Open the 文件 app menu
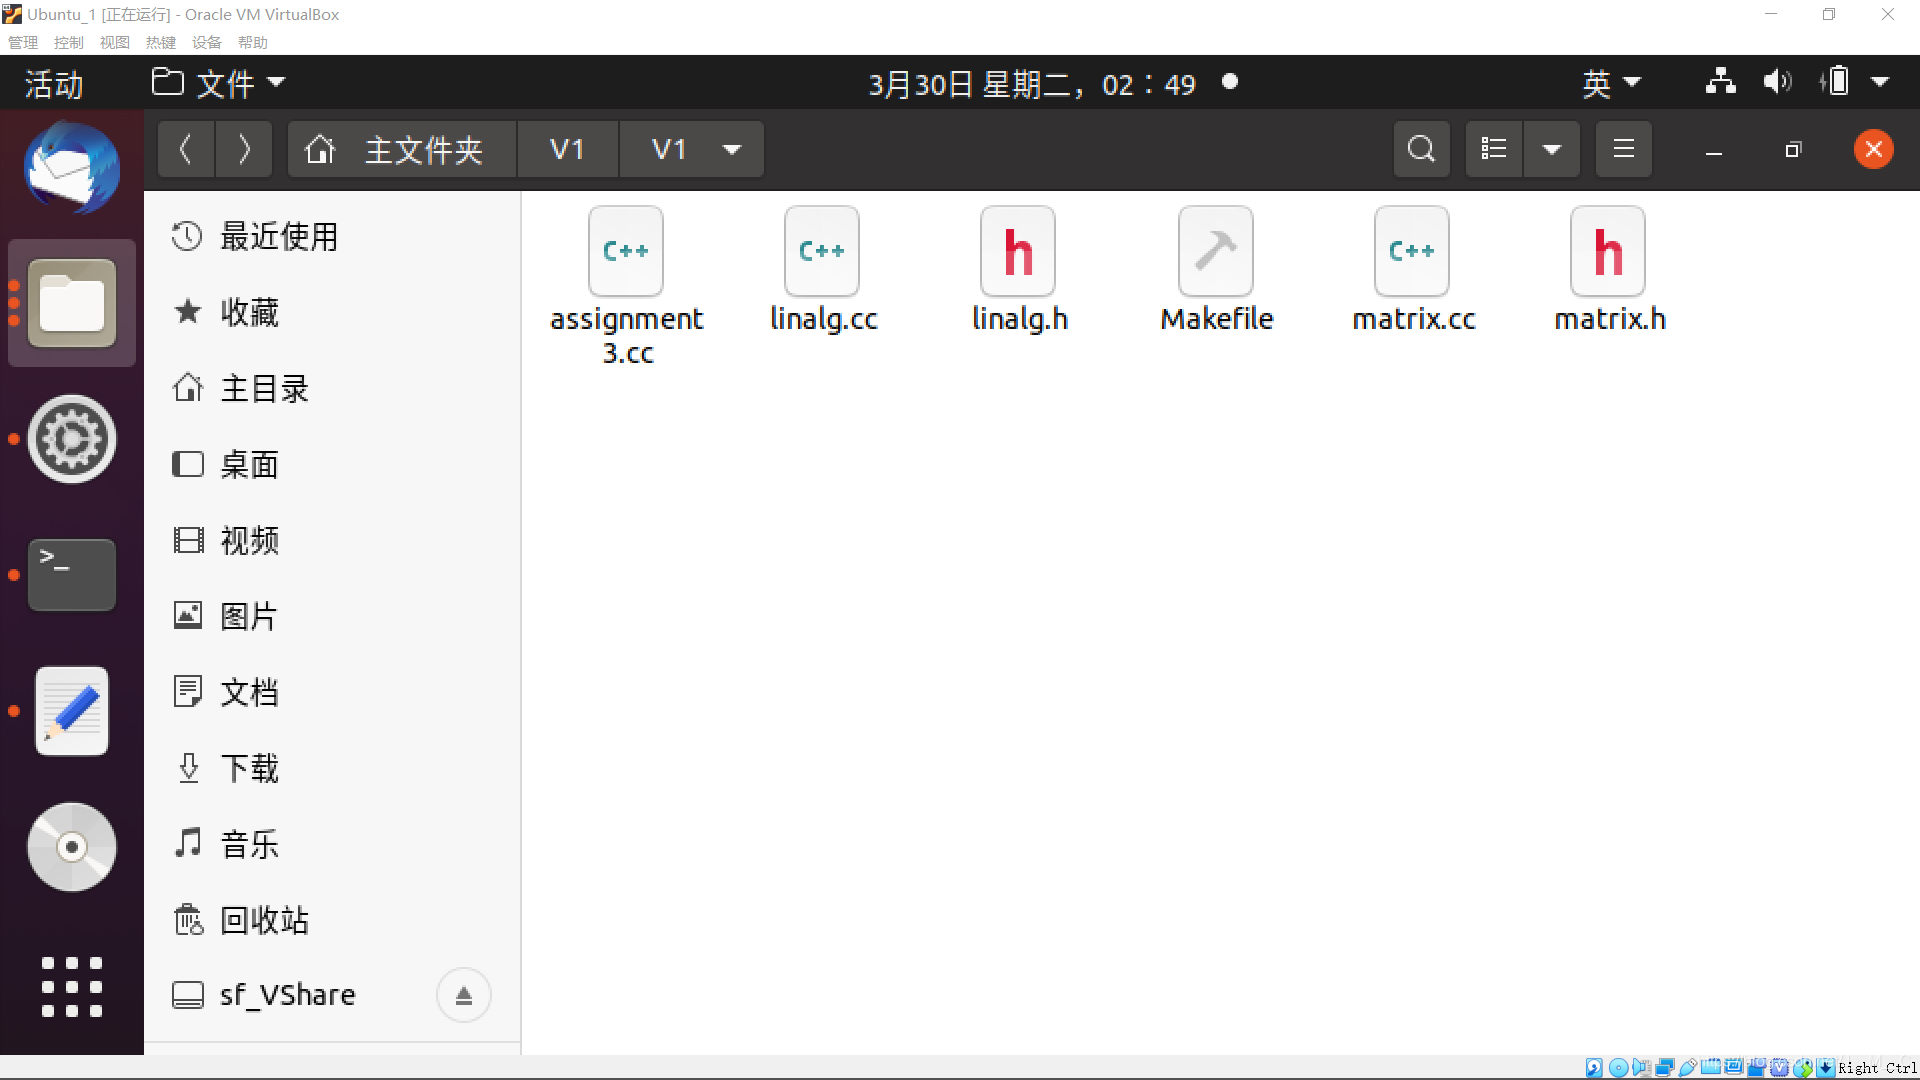Image resolution: width=1920 pixels, height=1080 pixels. click(x=219, y=83)
